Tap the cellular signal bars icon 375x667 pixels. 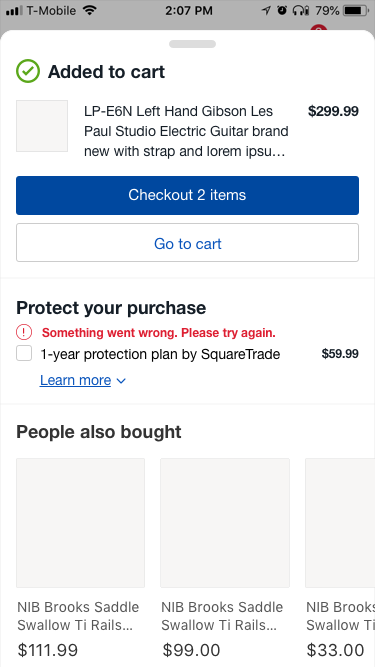[x=14, y=11]
